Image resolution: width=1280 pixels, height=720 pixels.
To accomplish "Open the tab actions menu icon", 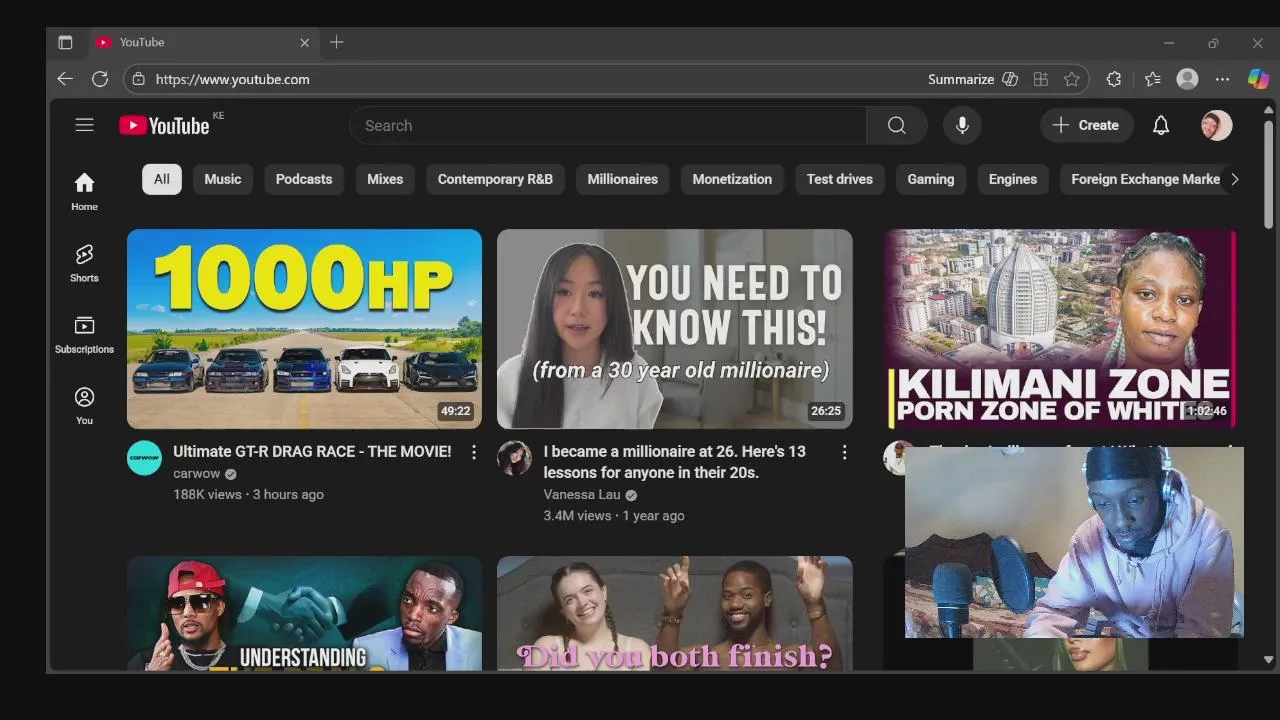I will (65, 42).
